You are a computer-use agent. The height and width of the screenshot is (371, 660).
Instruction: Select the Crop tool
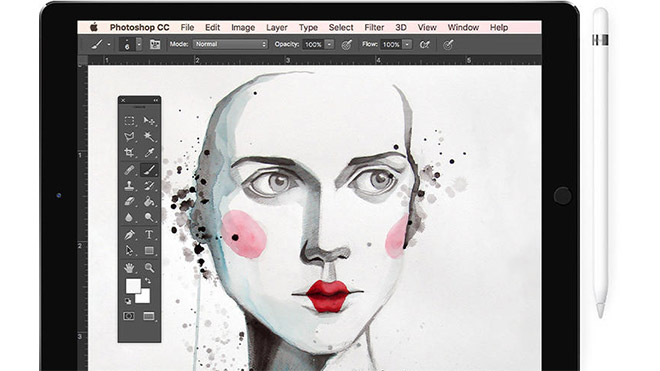click(129, 152)
